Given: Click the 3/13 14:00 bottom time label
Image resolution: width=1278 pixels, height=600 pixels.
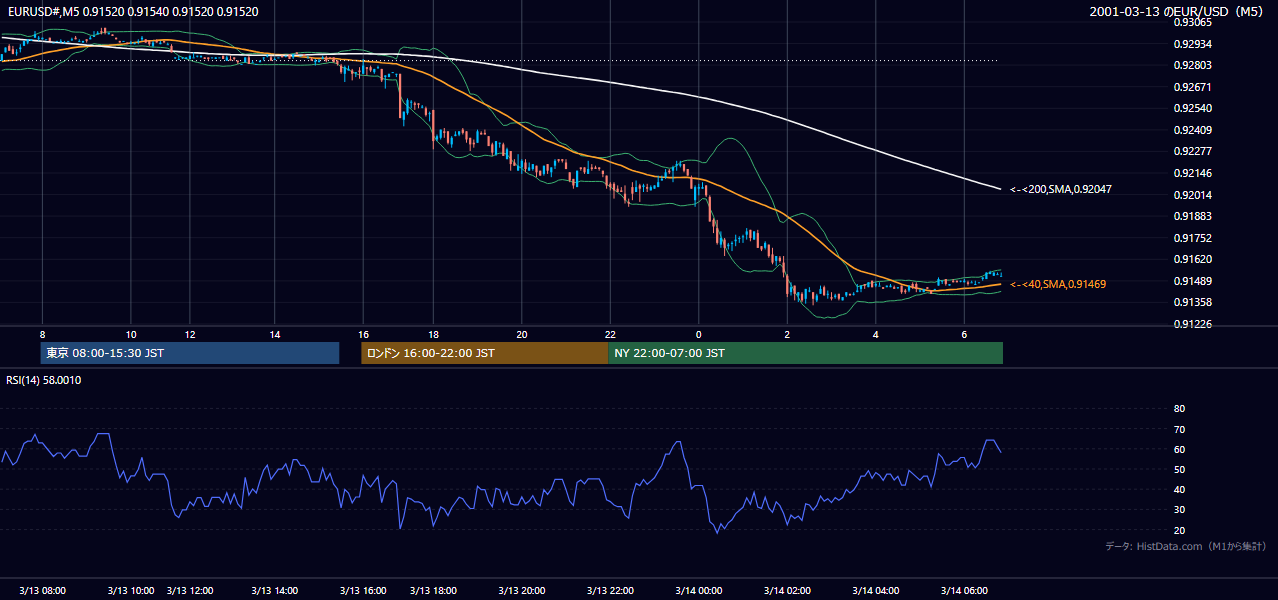Looking at the screenshot, I should 275,591.
